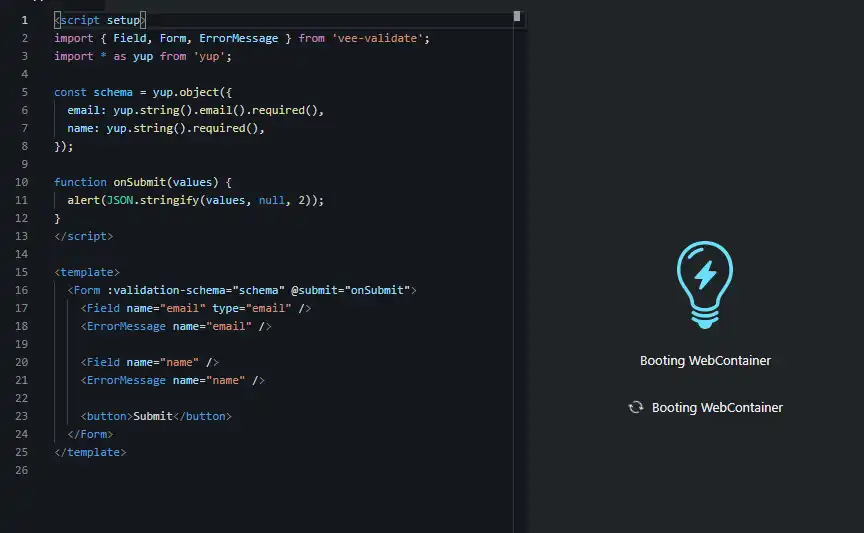Click the ErrorMessage tag with name="name"

(x=172, y=380)
